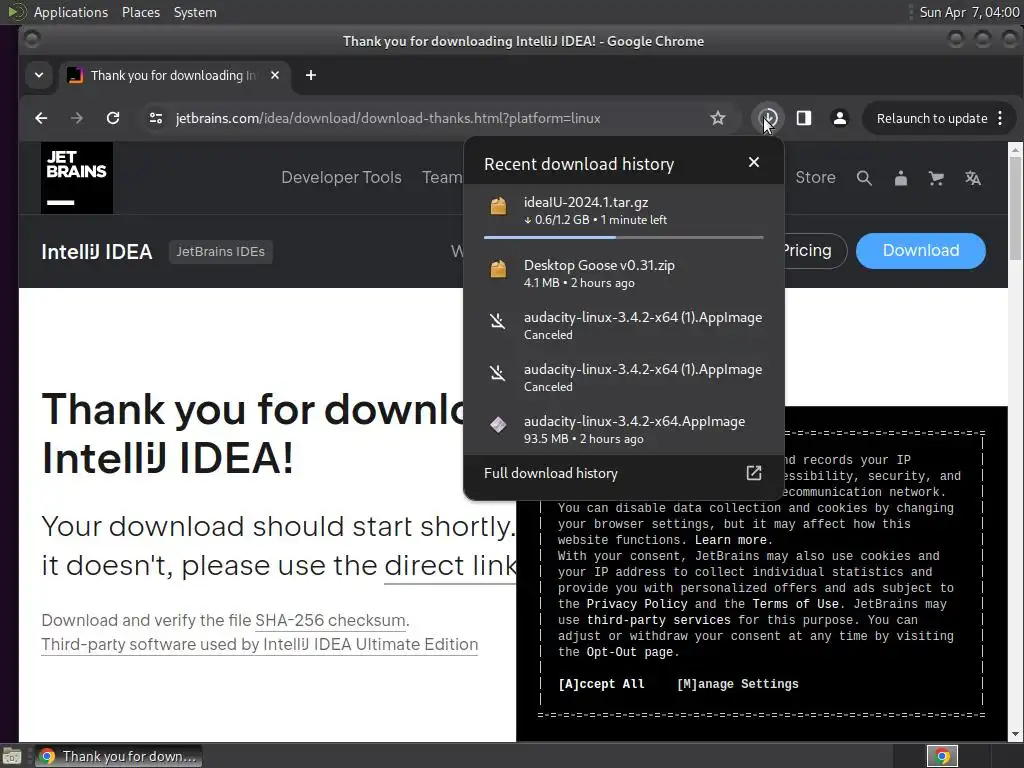The width and height of the screenshot is (1024, 768).
Task: Open the tab search dropdown
Action: click(39, 75)
